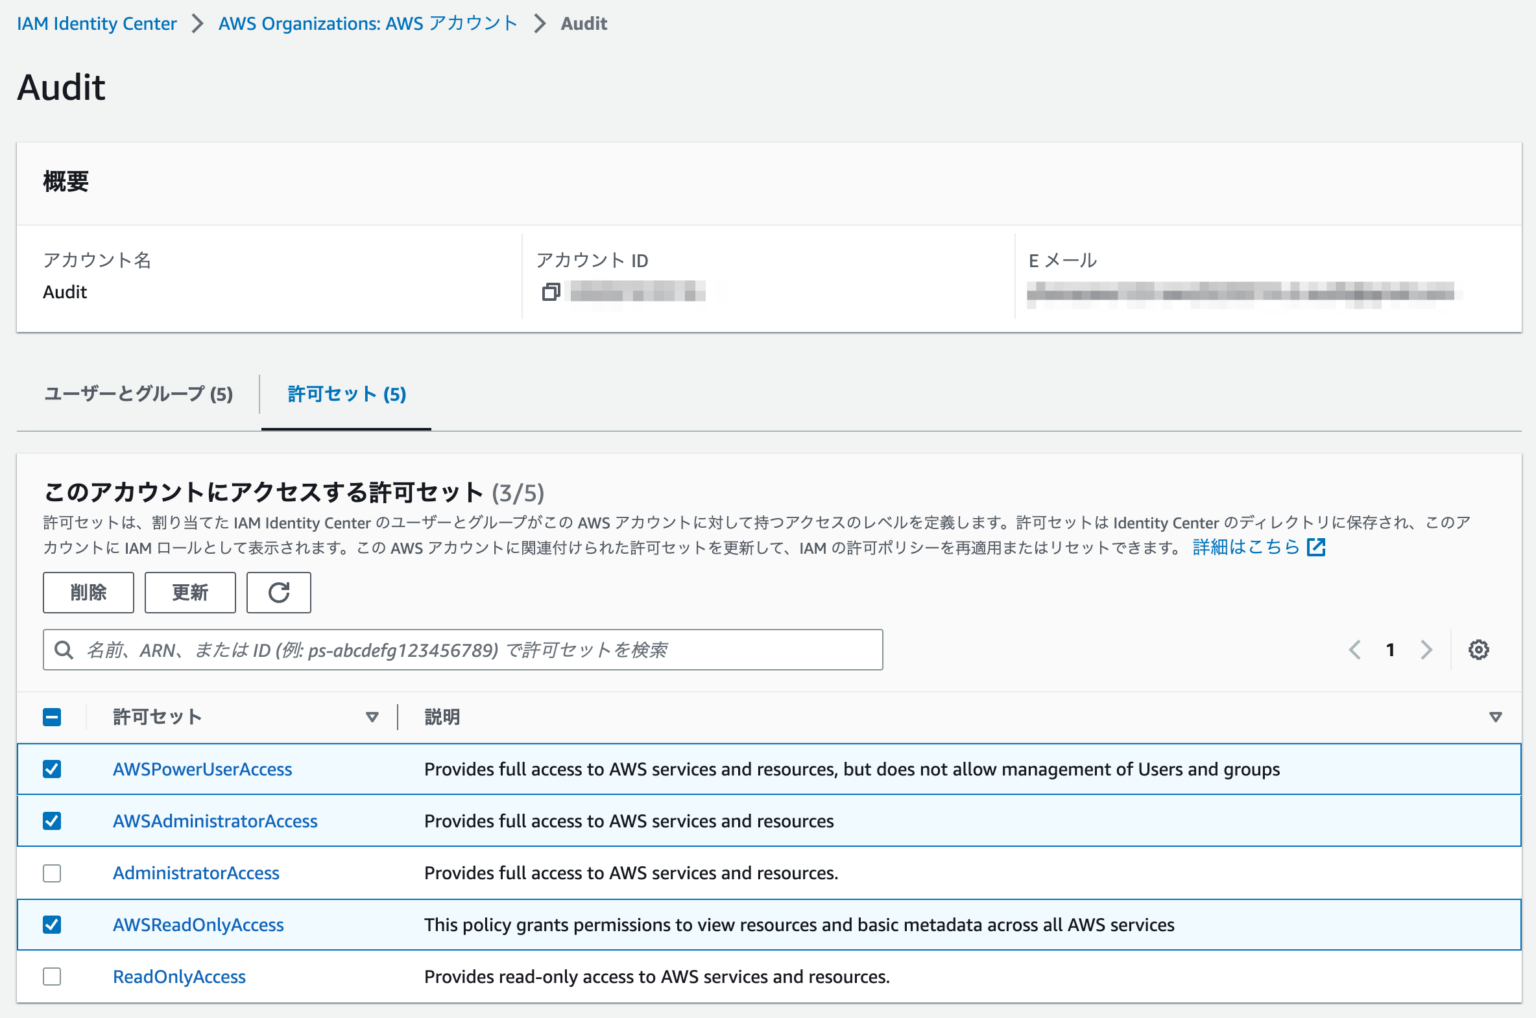This screenshot has width=1536, height=1018.
Task: Click the search magnifier icon
Action: point(64,650)
